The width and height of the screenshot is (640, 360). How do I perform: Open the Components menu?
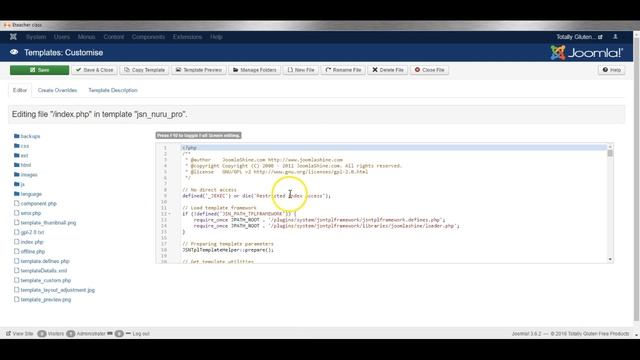pyautogui.click(x=148, y=37)
